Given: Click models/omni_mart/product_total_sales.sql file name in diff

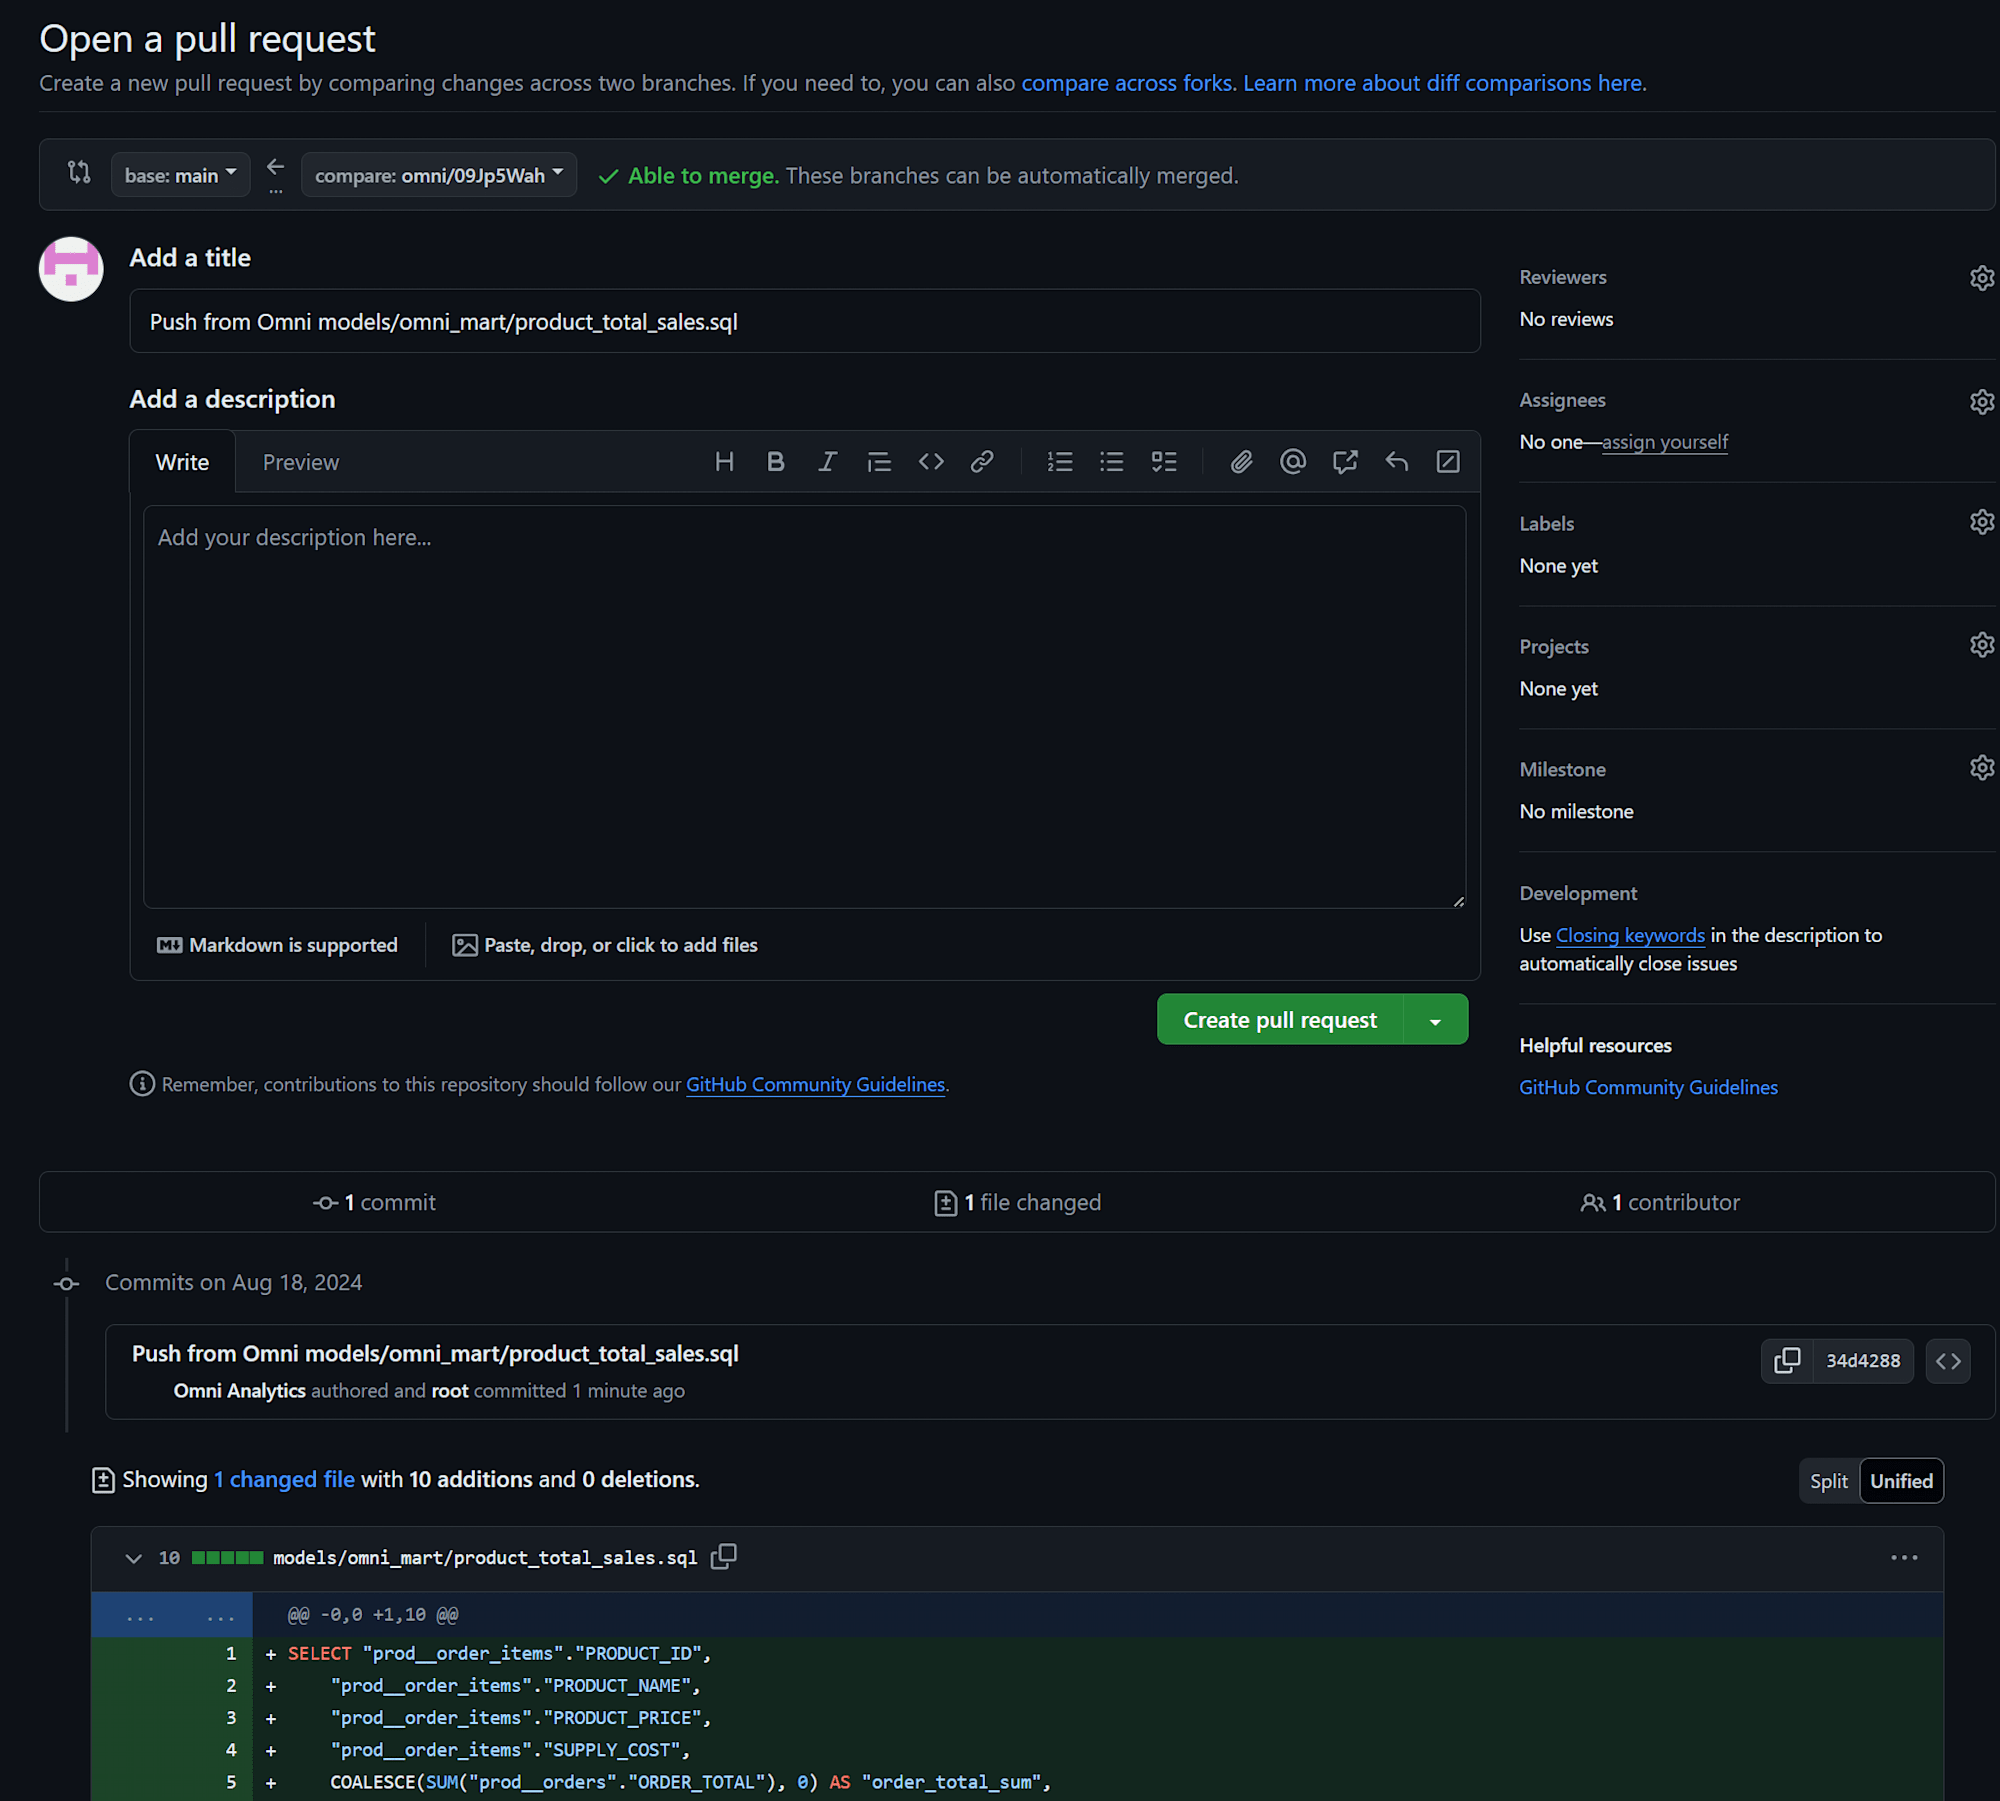Looking at the screenshot, I should click(x=485, y=1558).
